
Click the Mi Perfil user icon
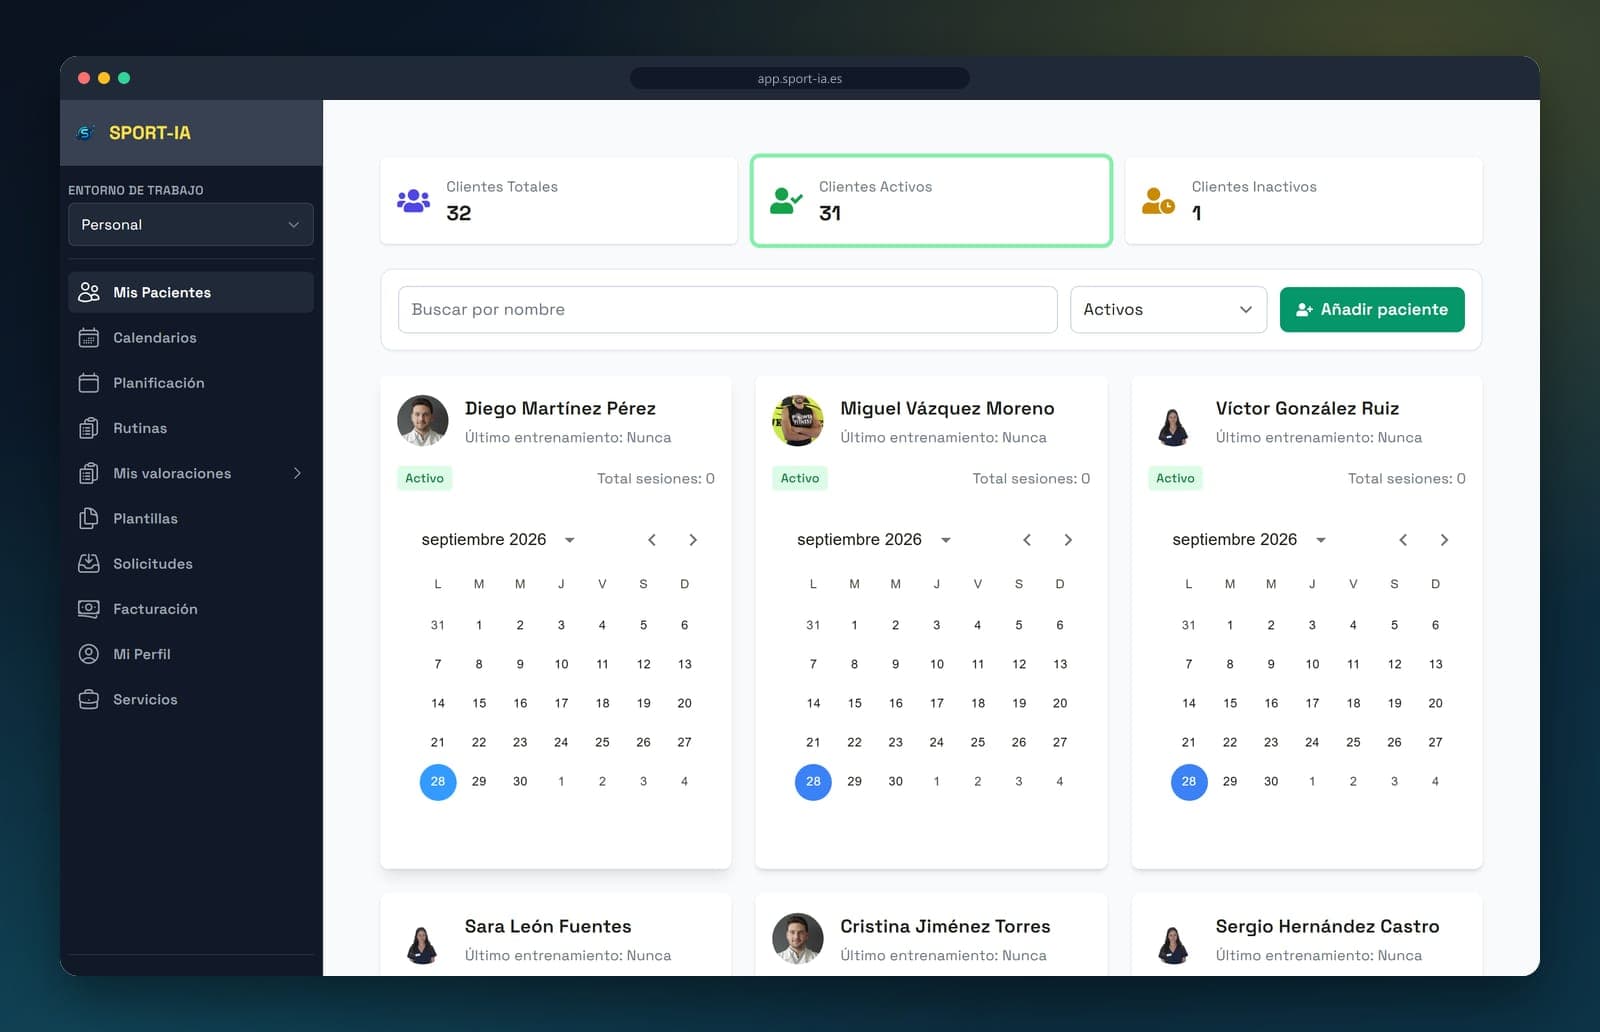[x=89, y=654]
